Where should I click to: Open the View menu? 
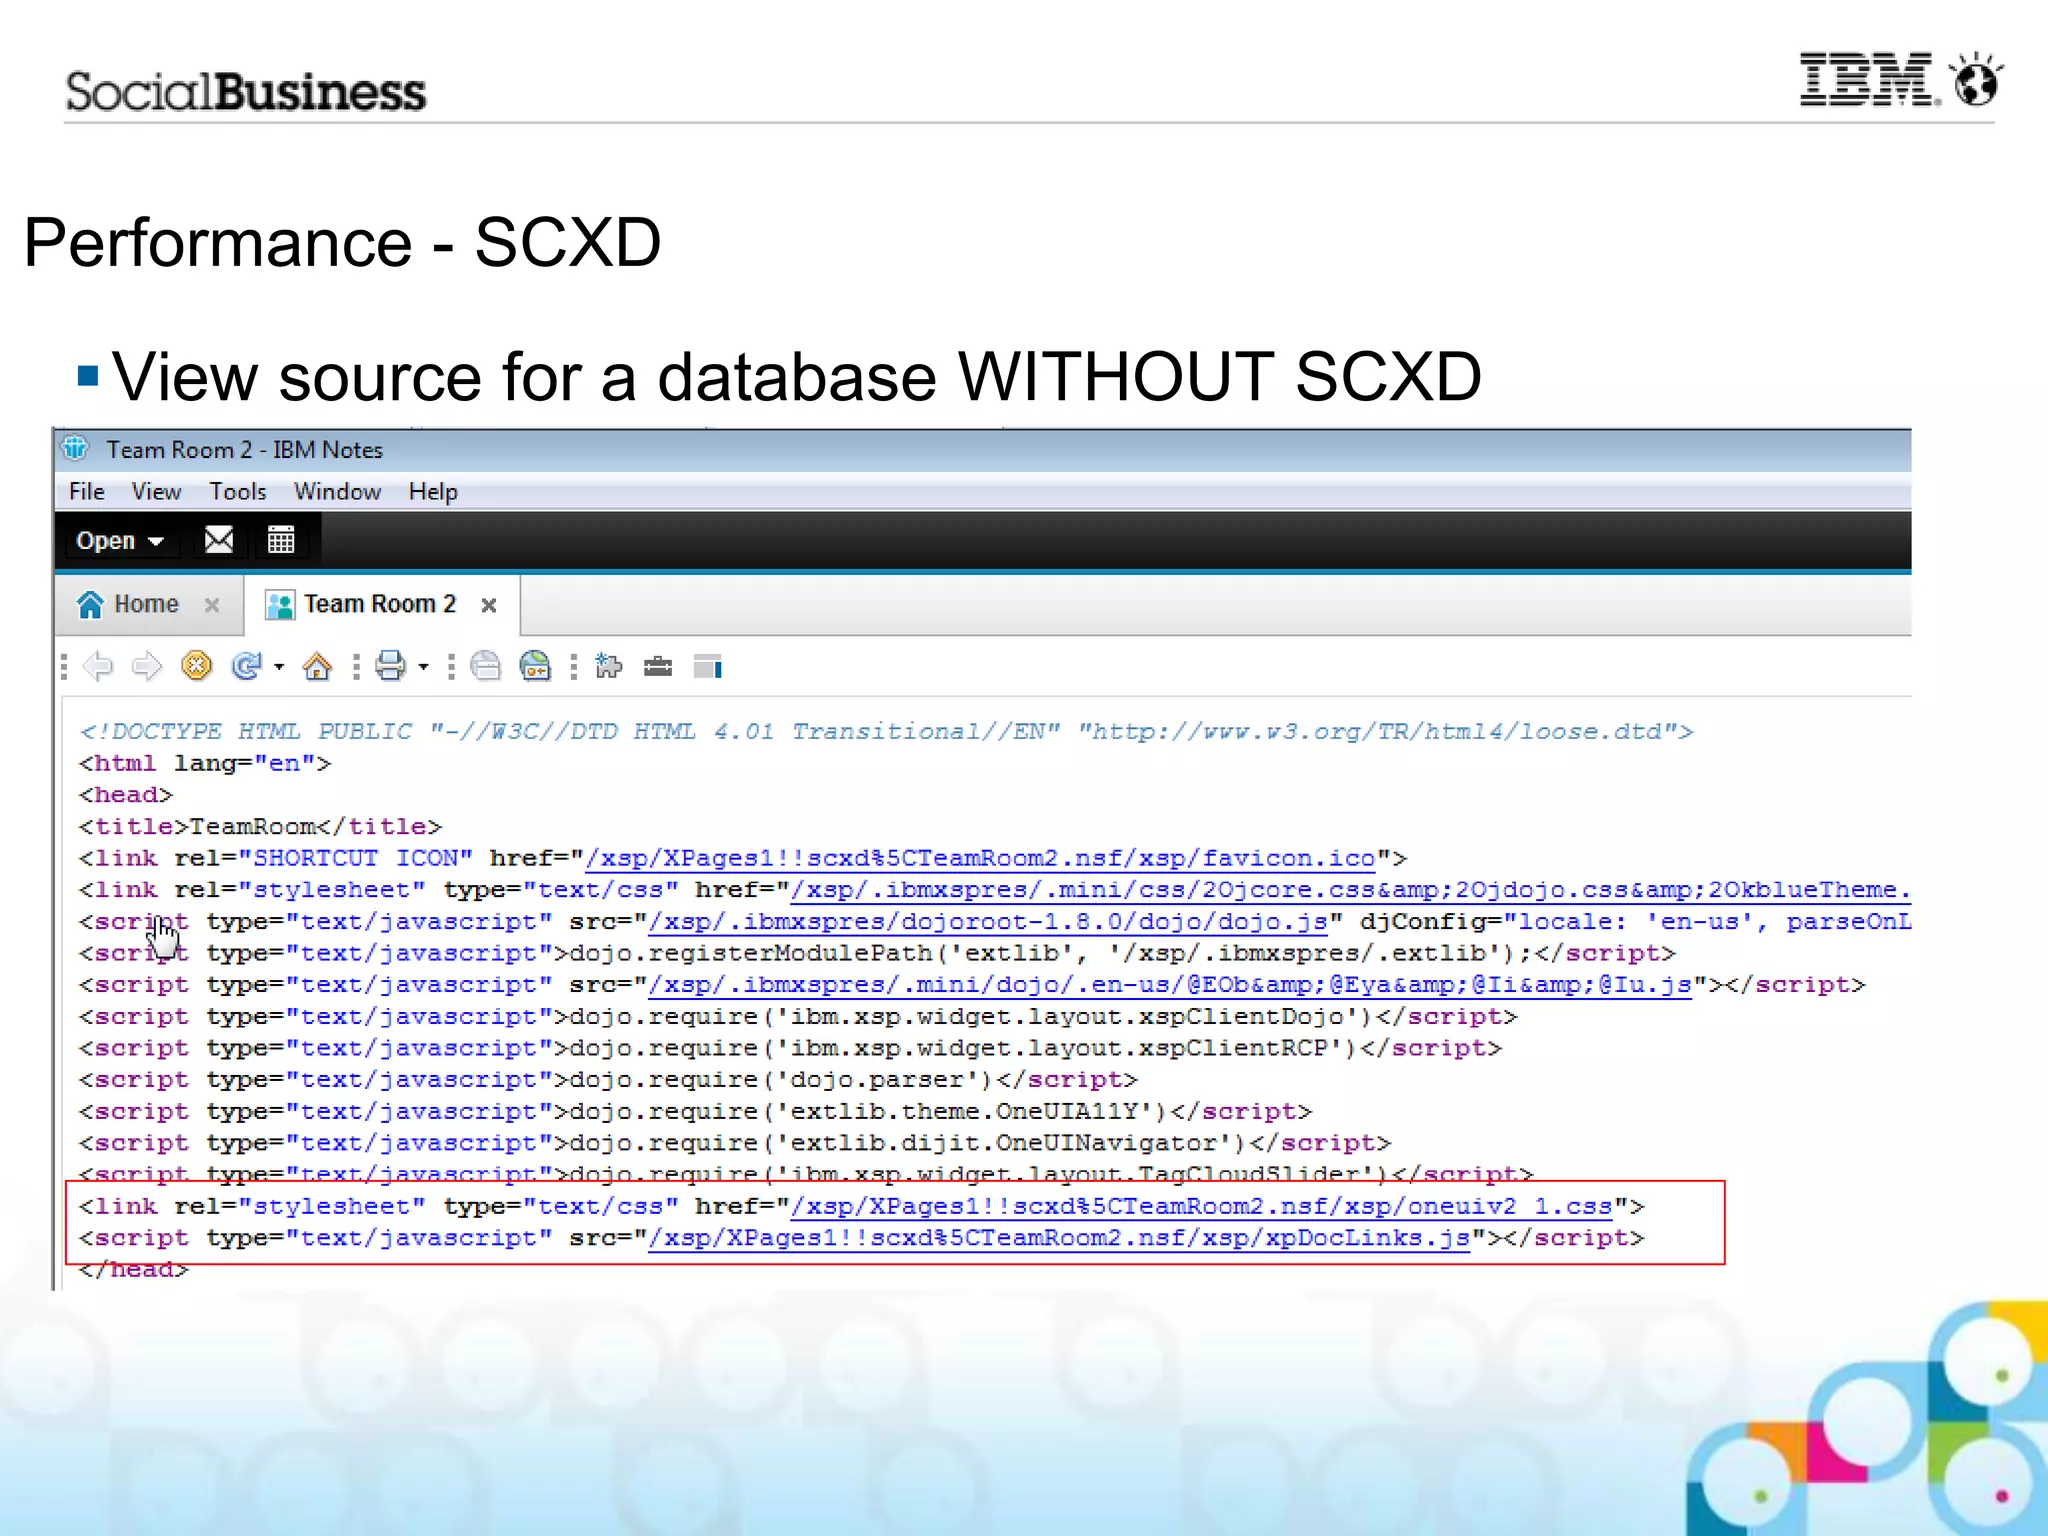pos(156,492)
